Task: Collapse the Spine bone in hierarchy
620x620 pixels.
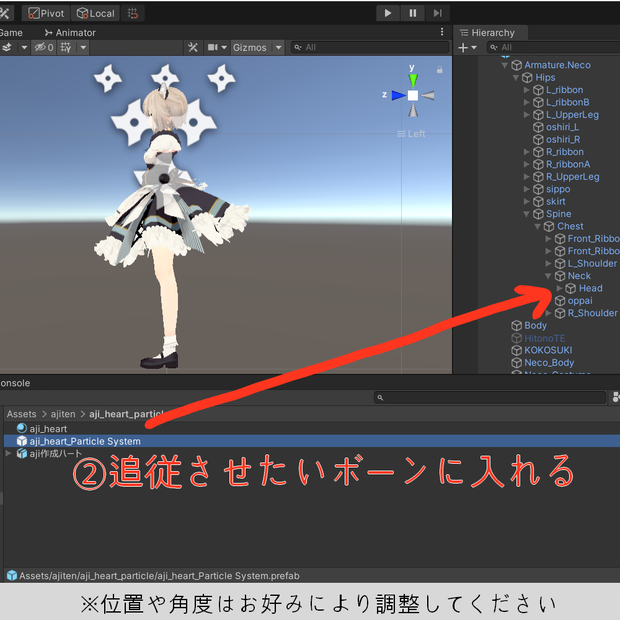Action: point(526,214)
